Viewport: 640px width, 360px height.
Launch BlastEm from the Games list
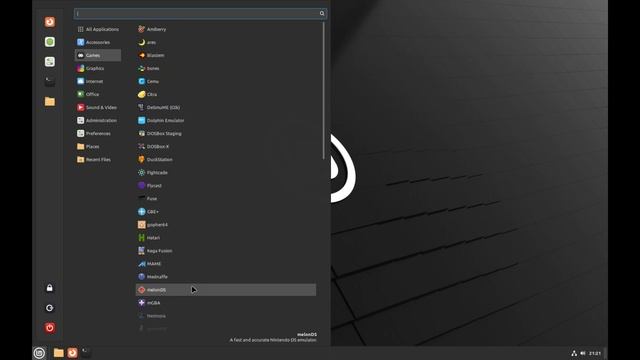coord(226,56)
